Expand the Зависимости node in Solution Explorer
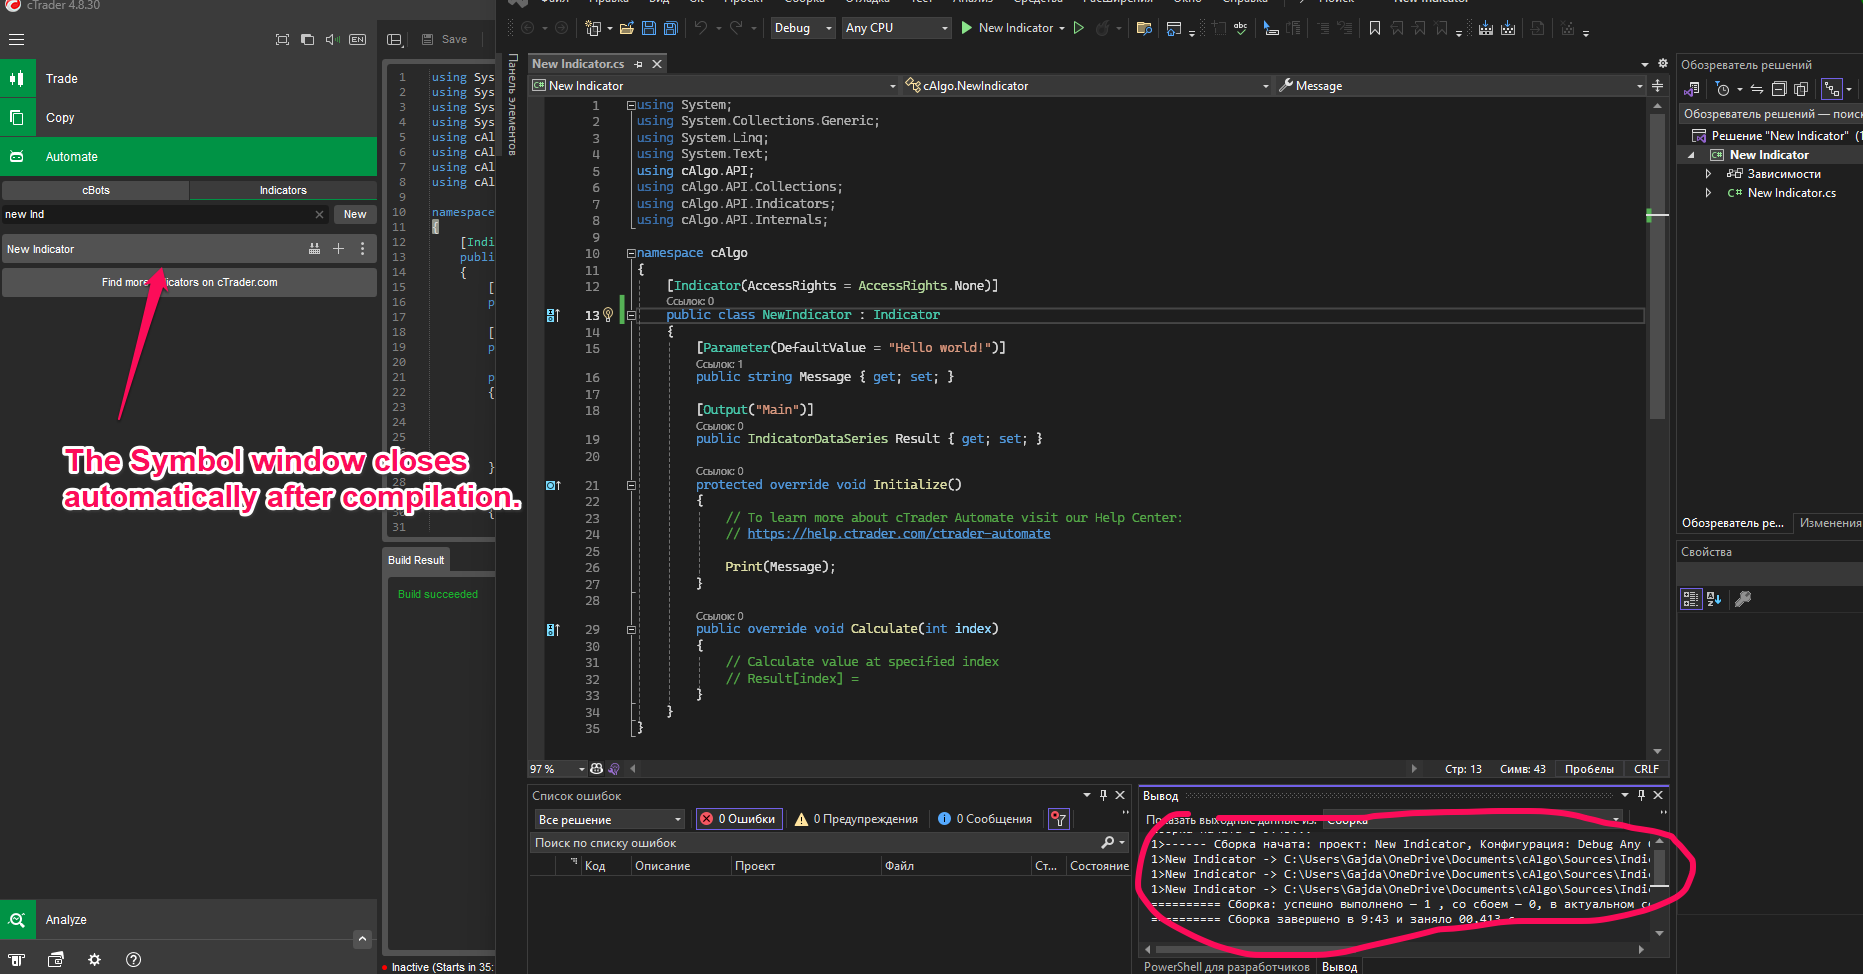Viewport: 1863px width, 974px height. pos(1708,174)
